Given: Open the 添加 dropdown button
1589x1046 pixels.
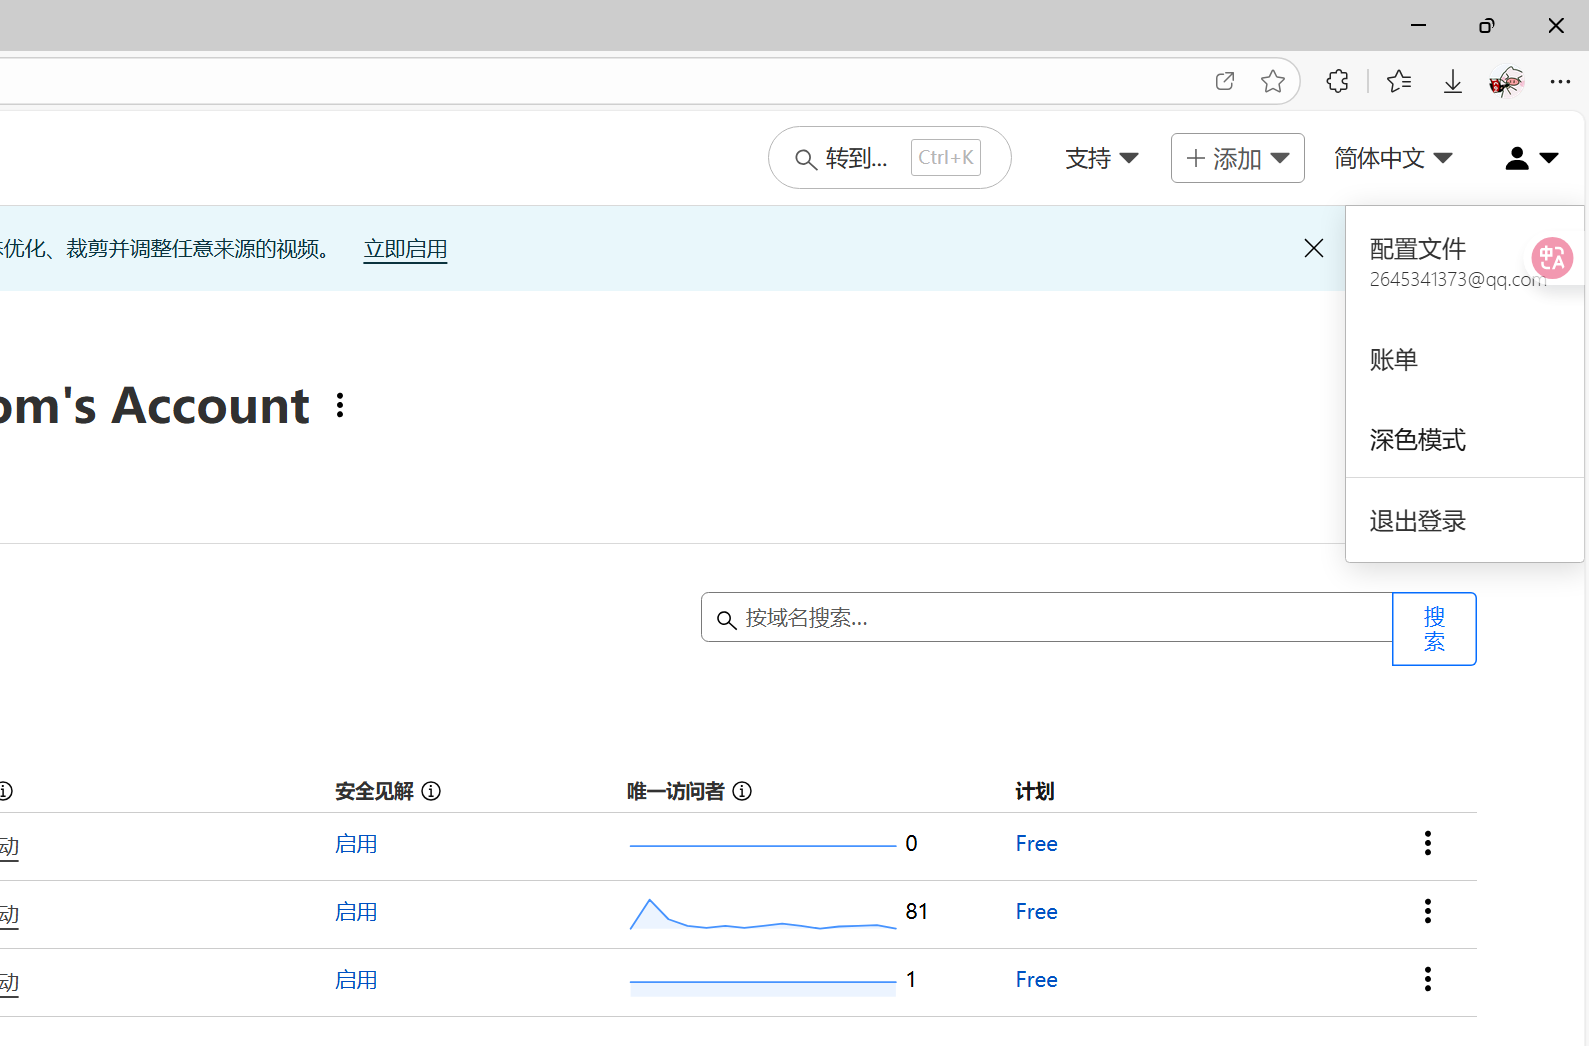Looking at the screenshot, I should 1237,158.
